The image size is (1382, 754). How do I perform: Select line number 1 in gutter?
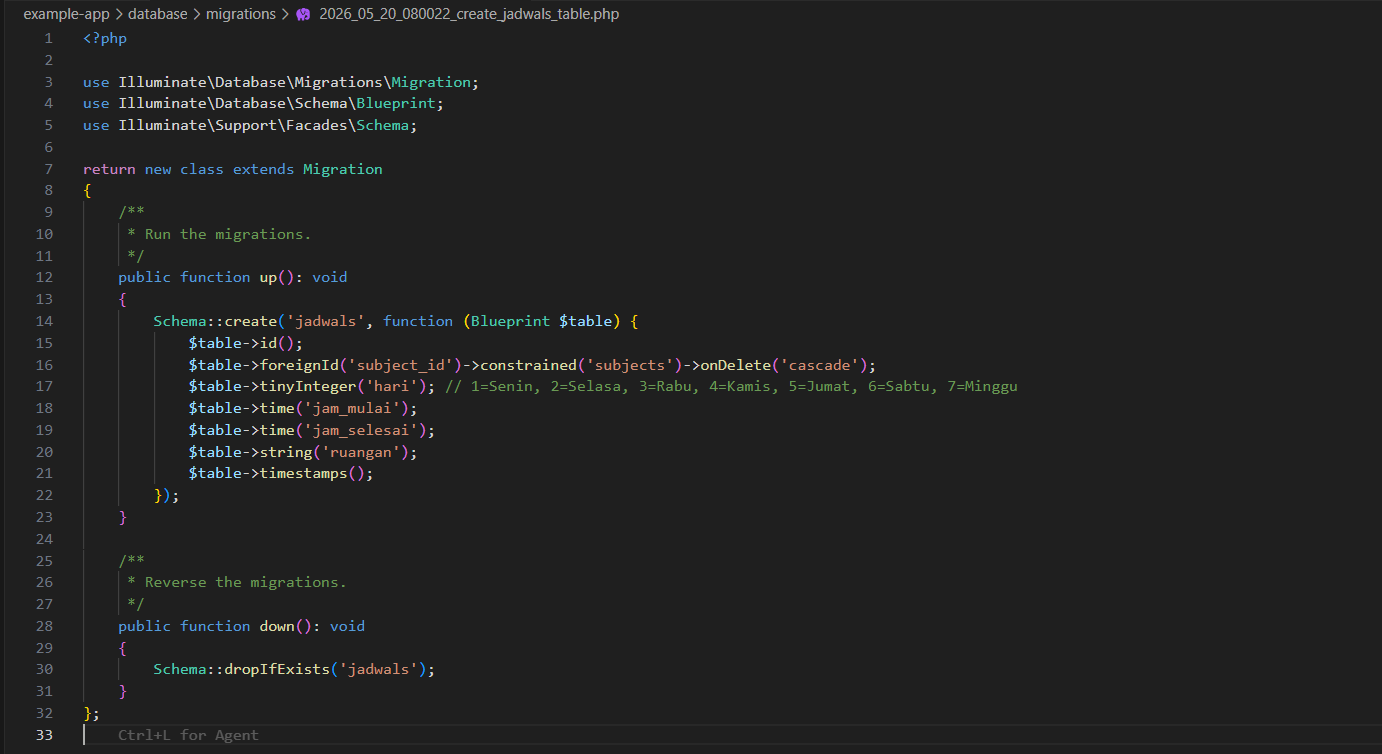coord(48,38)
